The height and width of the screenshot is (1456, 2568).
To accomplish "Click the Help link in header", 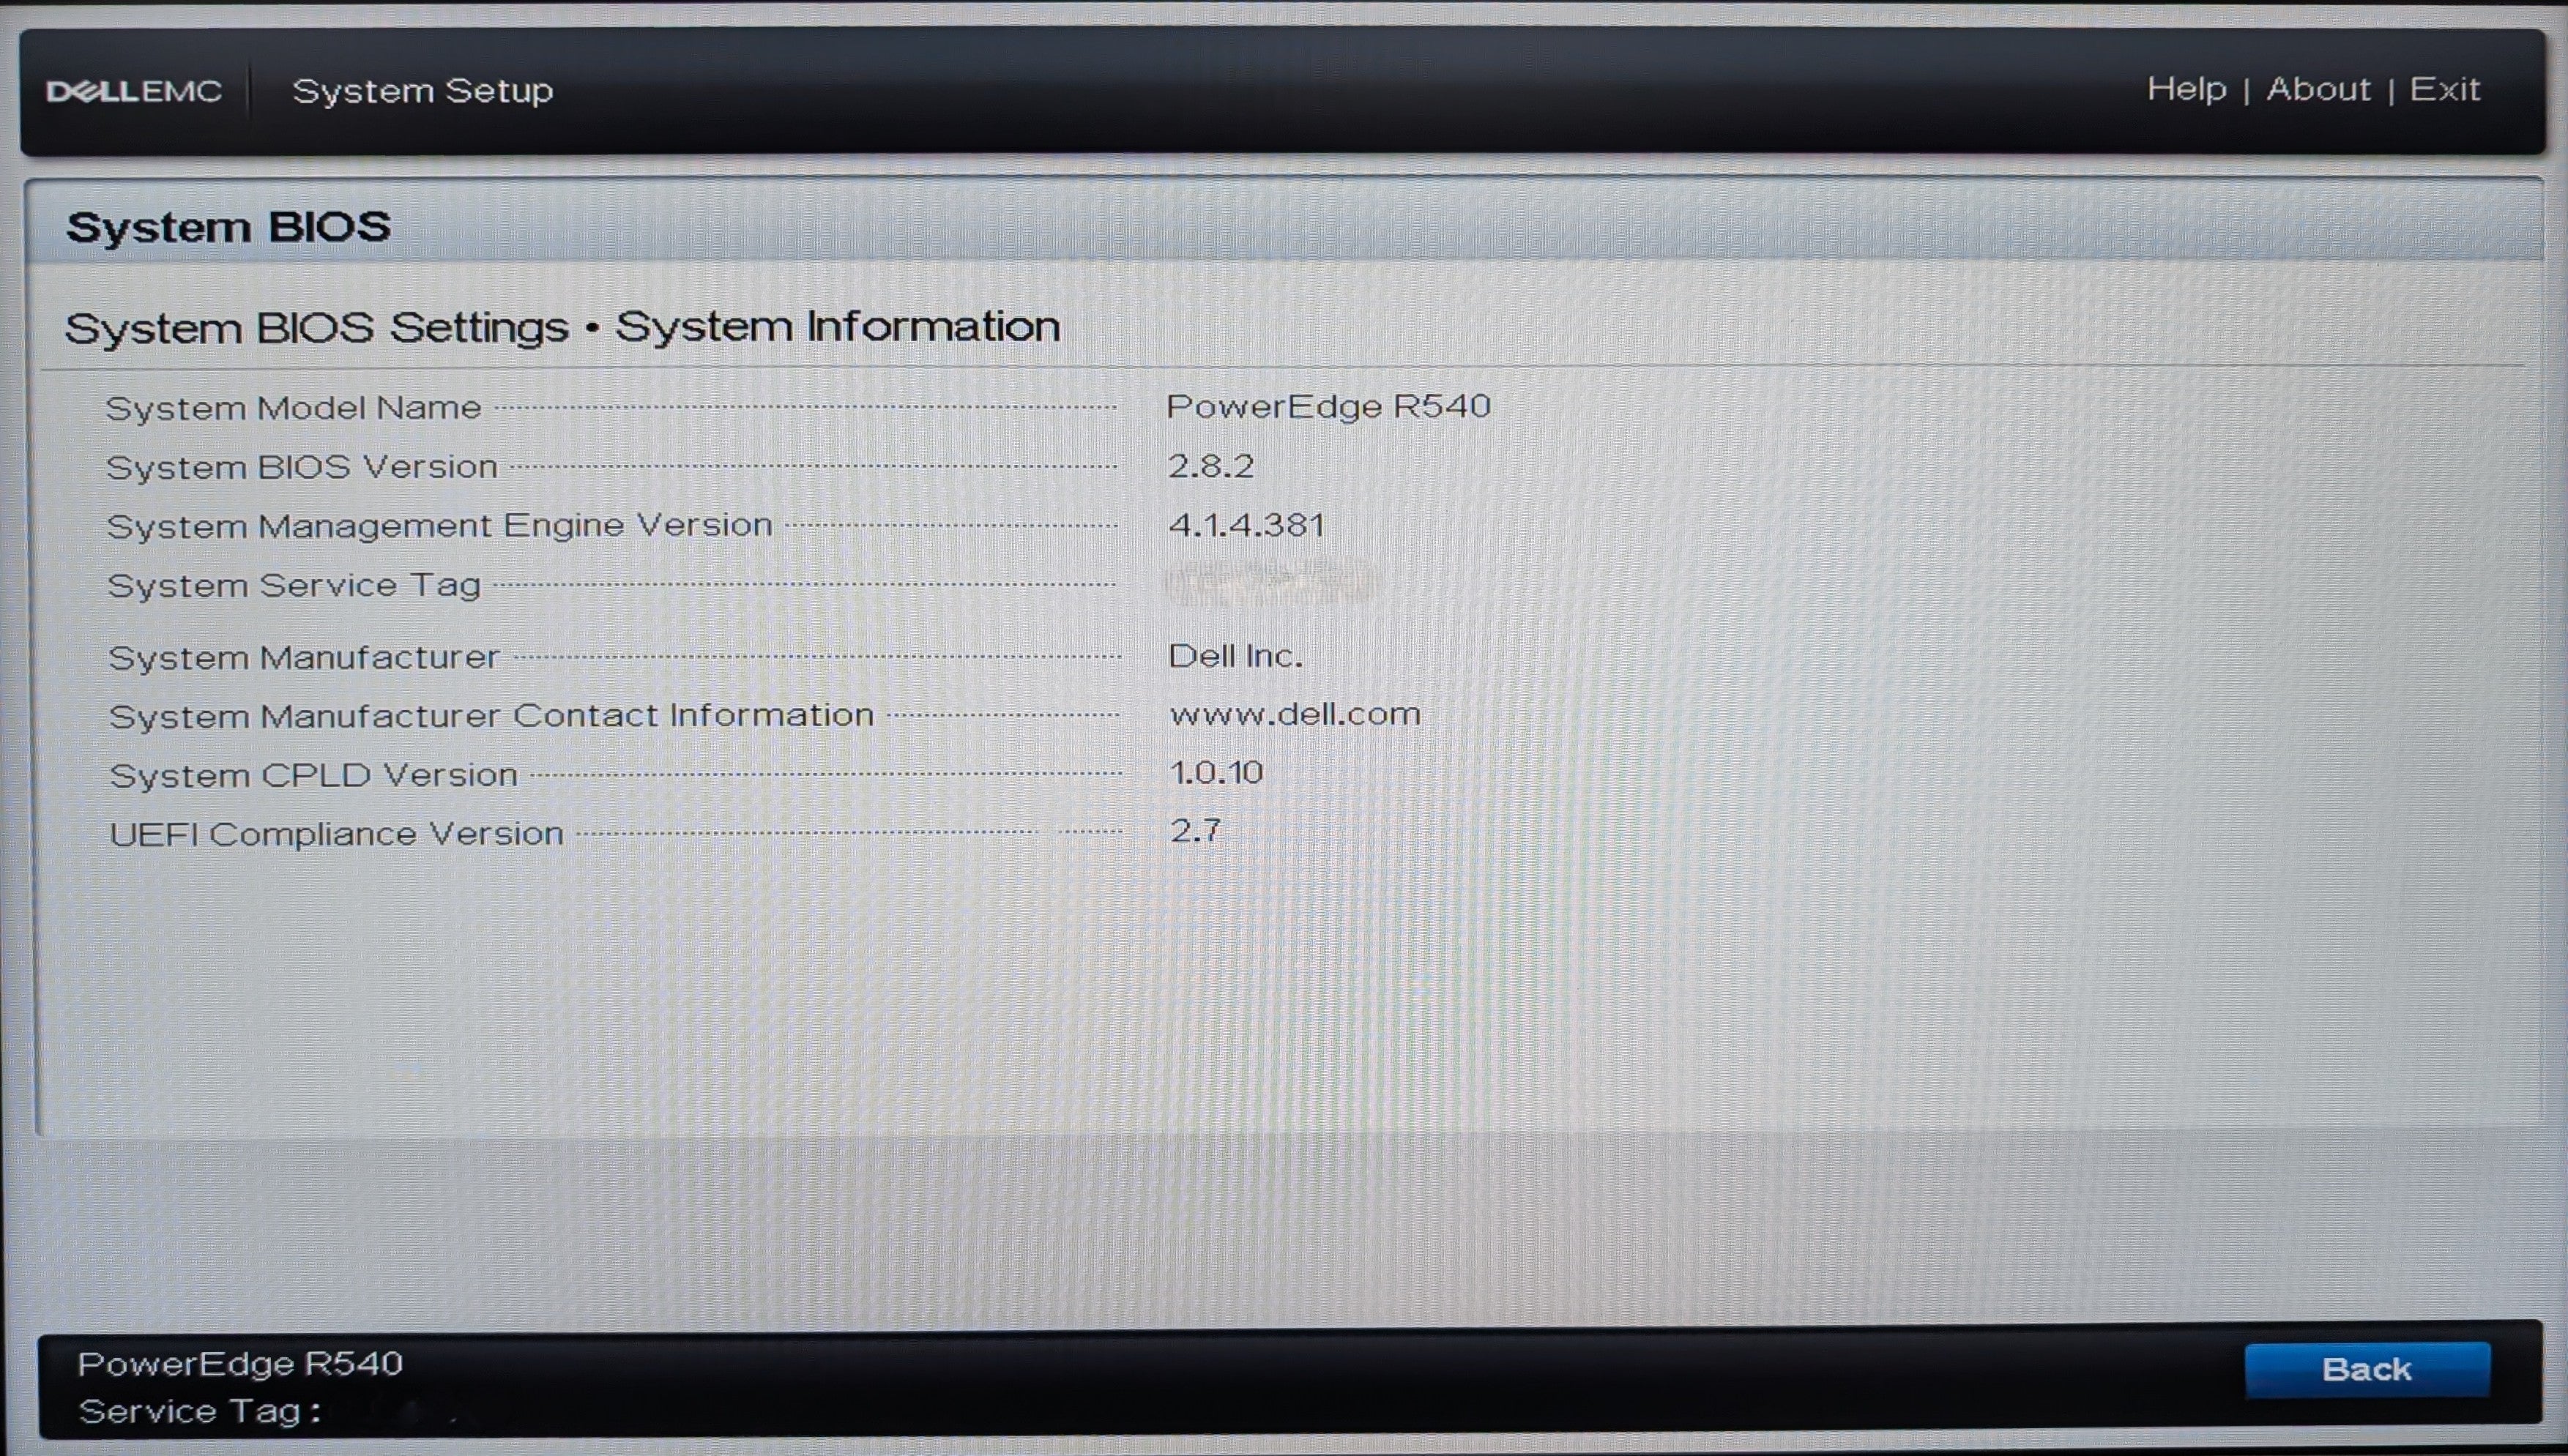I will (x=2186, y=90).
